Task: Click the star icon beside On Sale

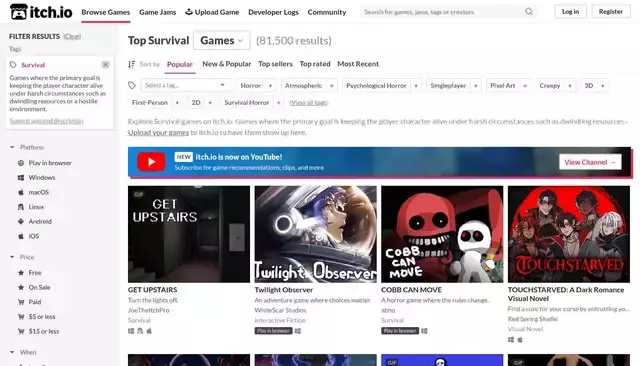Action: pyautogui.click(x=21, y=287)
